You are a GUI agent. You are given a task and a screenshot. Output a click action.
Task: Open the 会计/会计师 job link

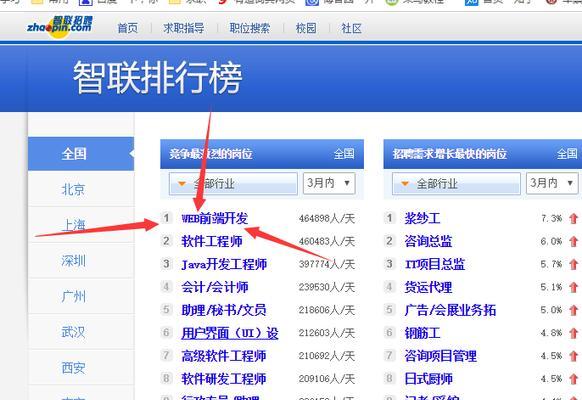(x=215, y=287)
